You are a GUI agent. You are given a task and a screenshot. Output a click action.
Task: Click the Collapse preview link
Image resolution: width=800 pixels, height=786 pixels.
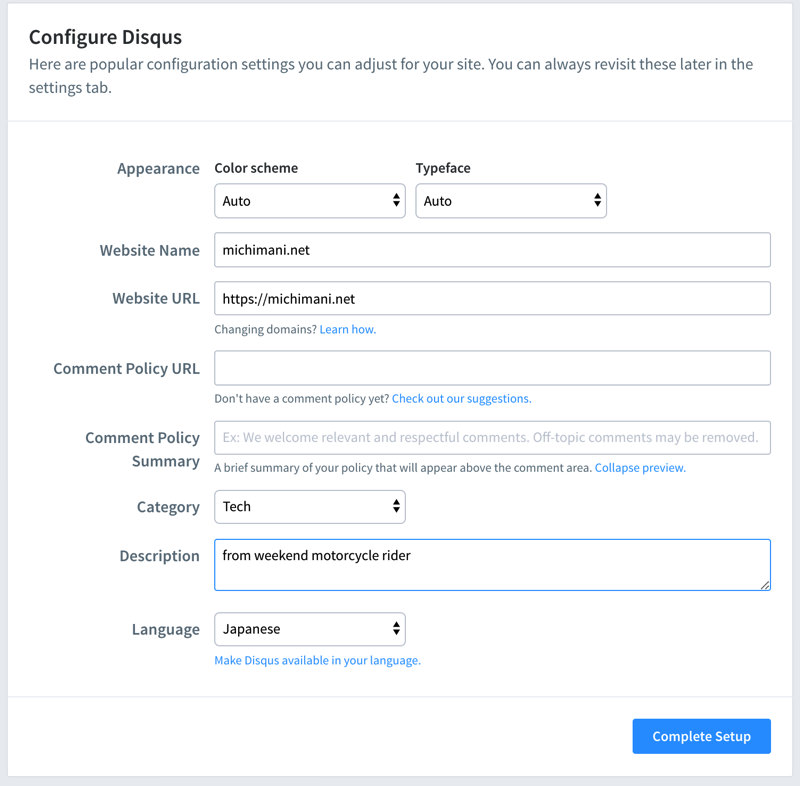tap(639, 467)
